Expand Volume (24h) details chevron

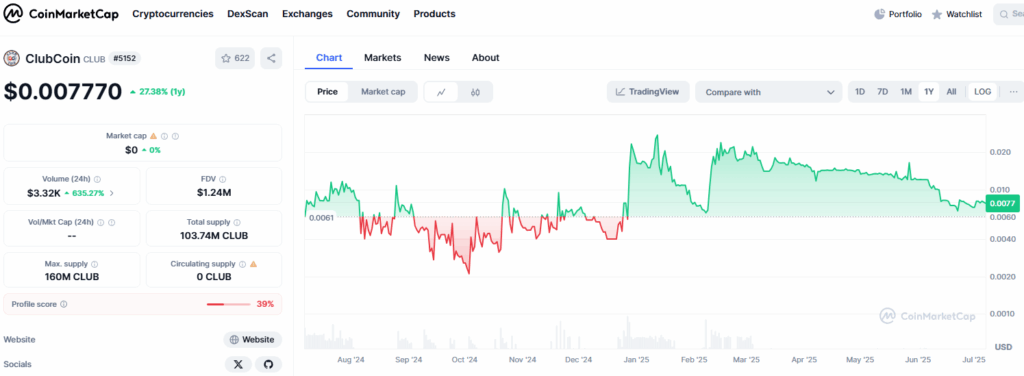(111, 193)
